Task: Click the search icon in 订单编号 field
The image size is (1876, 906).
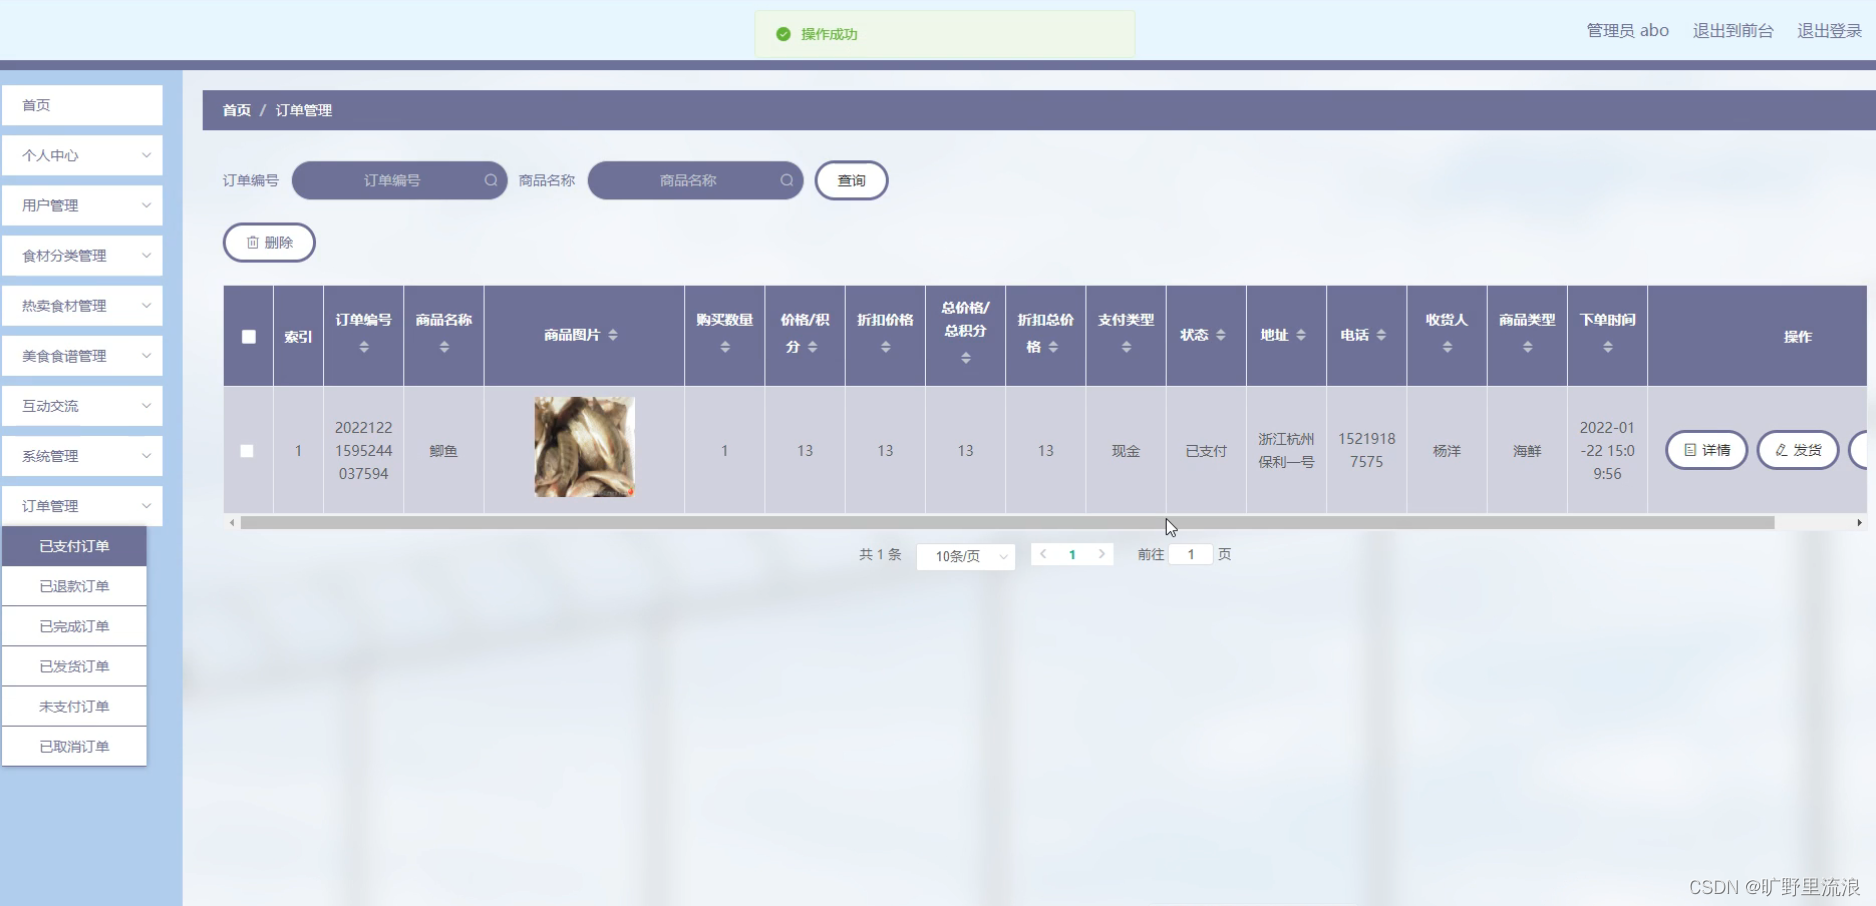Action: coord(491,181)
